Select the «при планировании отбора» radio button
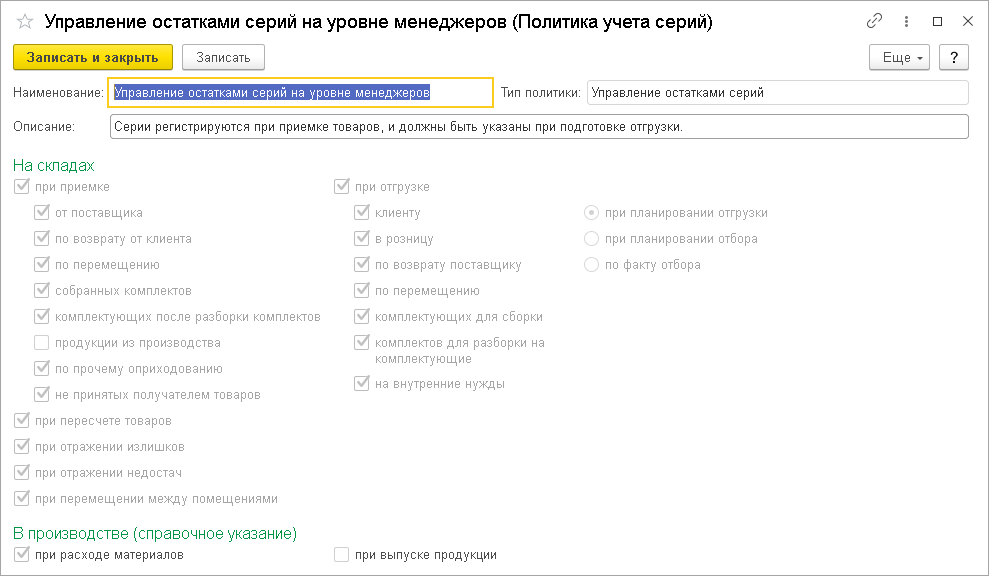The height and width of the screenshot is (576, 989). pyautogui.click(x=590, y=238)
